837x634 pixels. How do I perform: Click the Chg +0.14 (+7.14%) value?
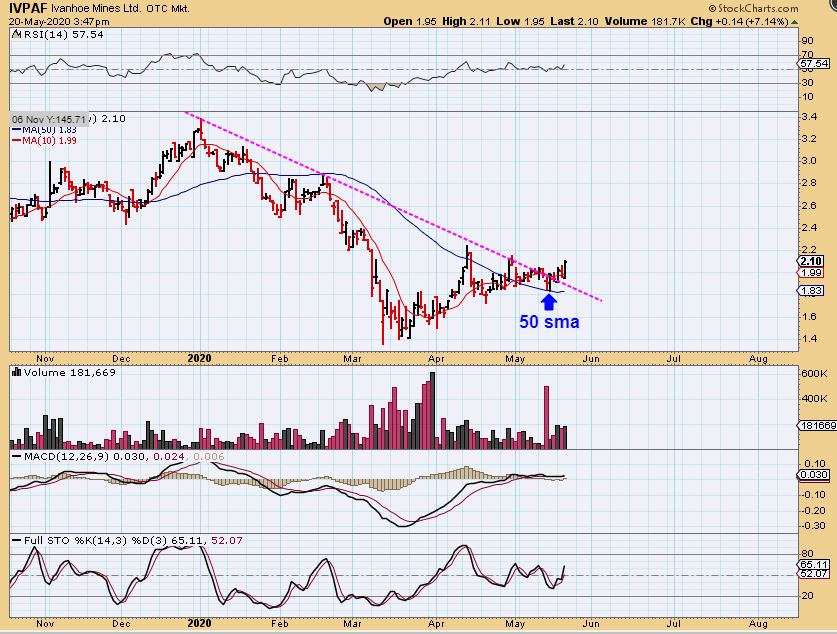tap(739, 21)
